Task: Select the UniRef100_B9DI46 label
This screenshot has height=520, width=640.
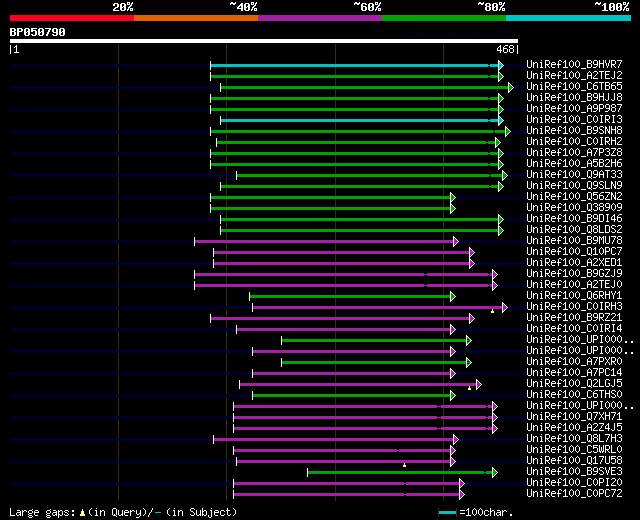Action: [574, 218]
